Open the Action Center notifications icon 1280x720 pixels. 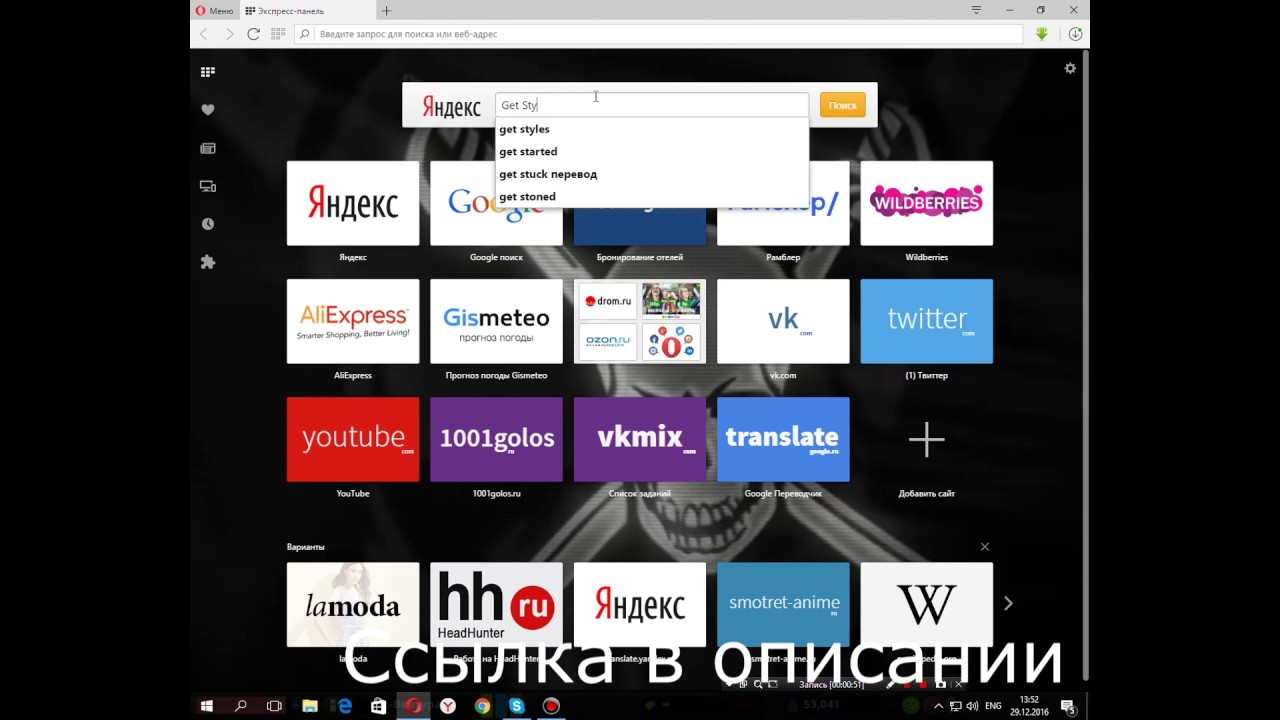[1067, 706]
